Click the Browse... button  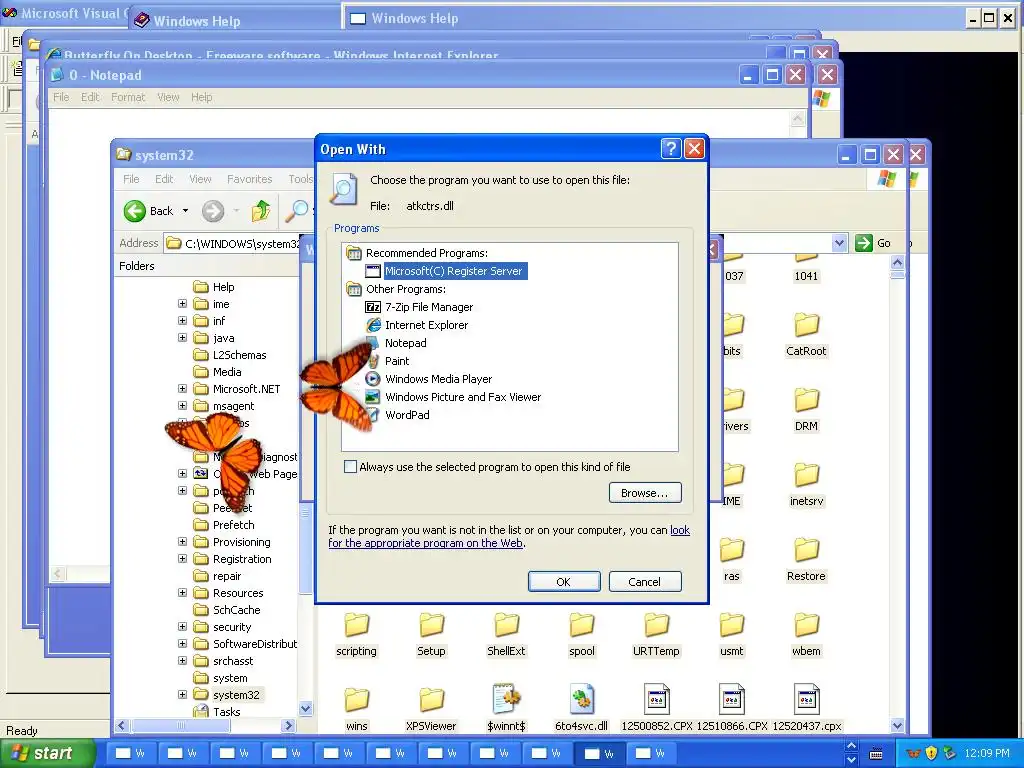(645, 493)
